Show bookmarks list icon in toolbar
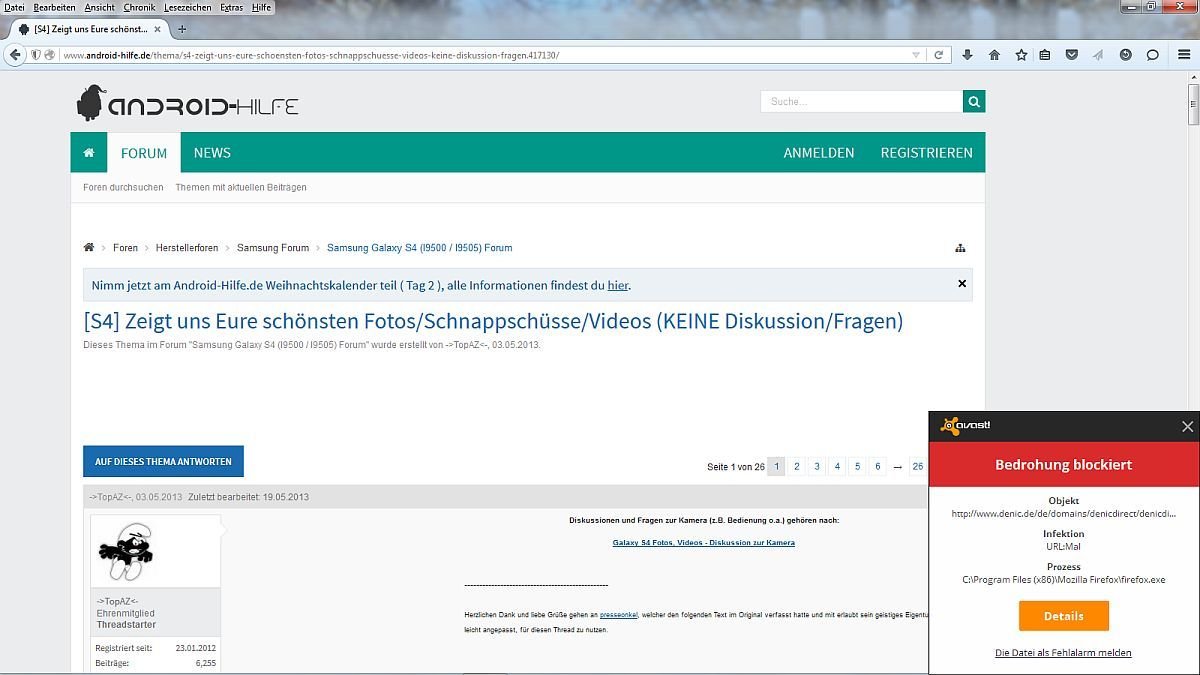 pyautogui.click(x=1045, y=55)
